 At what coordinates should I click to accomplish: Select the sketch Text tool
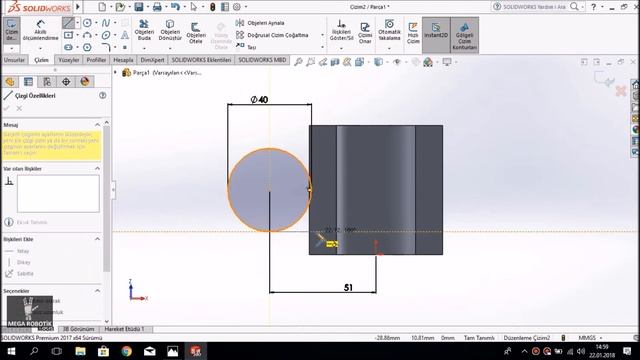(x=125, y=35)
